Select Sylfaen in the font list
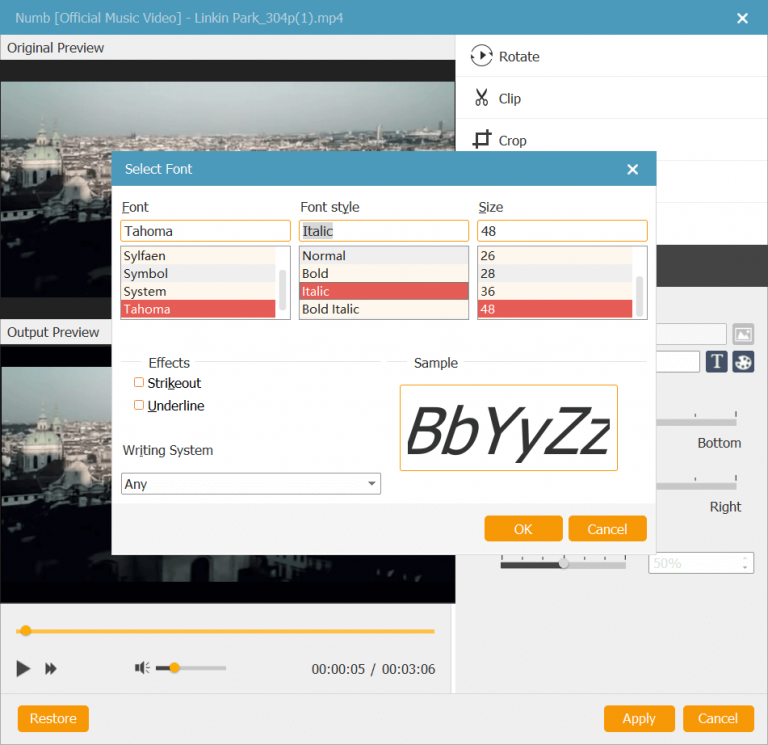The image size is (768, 745). pyautogui.click(x=198, y=256)
